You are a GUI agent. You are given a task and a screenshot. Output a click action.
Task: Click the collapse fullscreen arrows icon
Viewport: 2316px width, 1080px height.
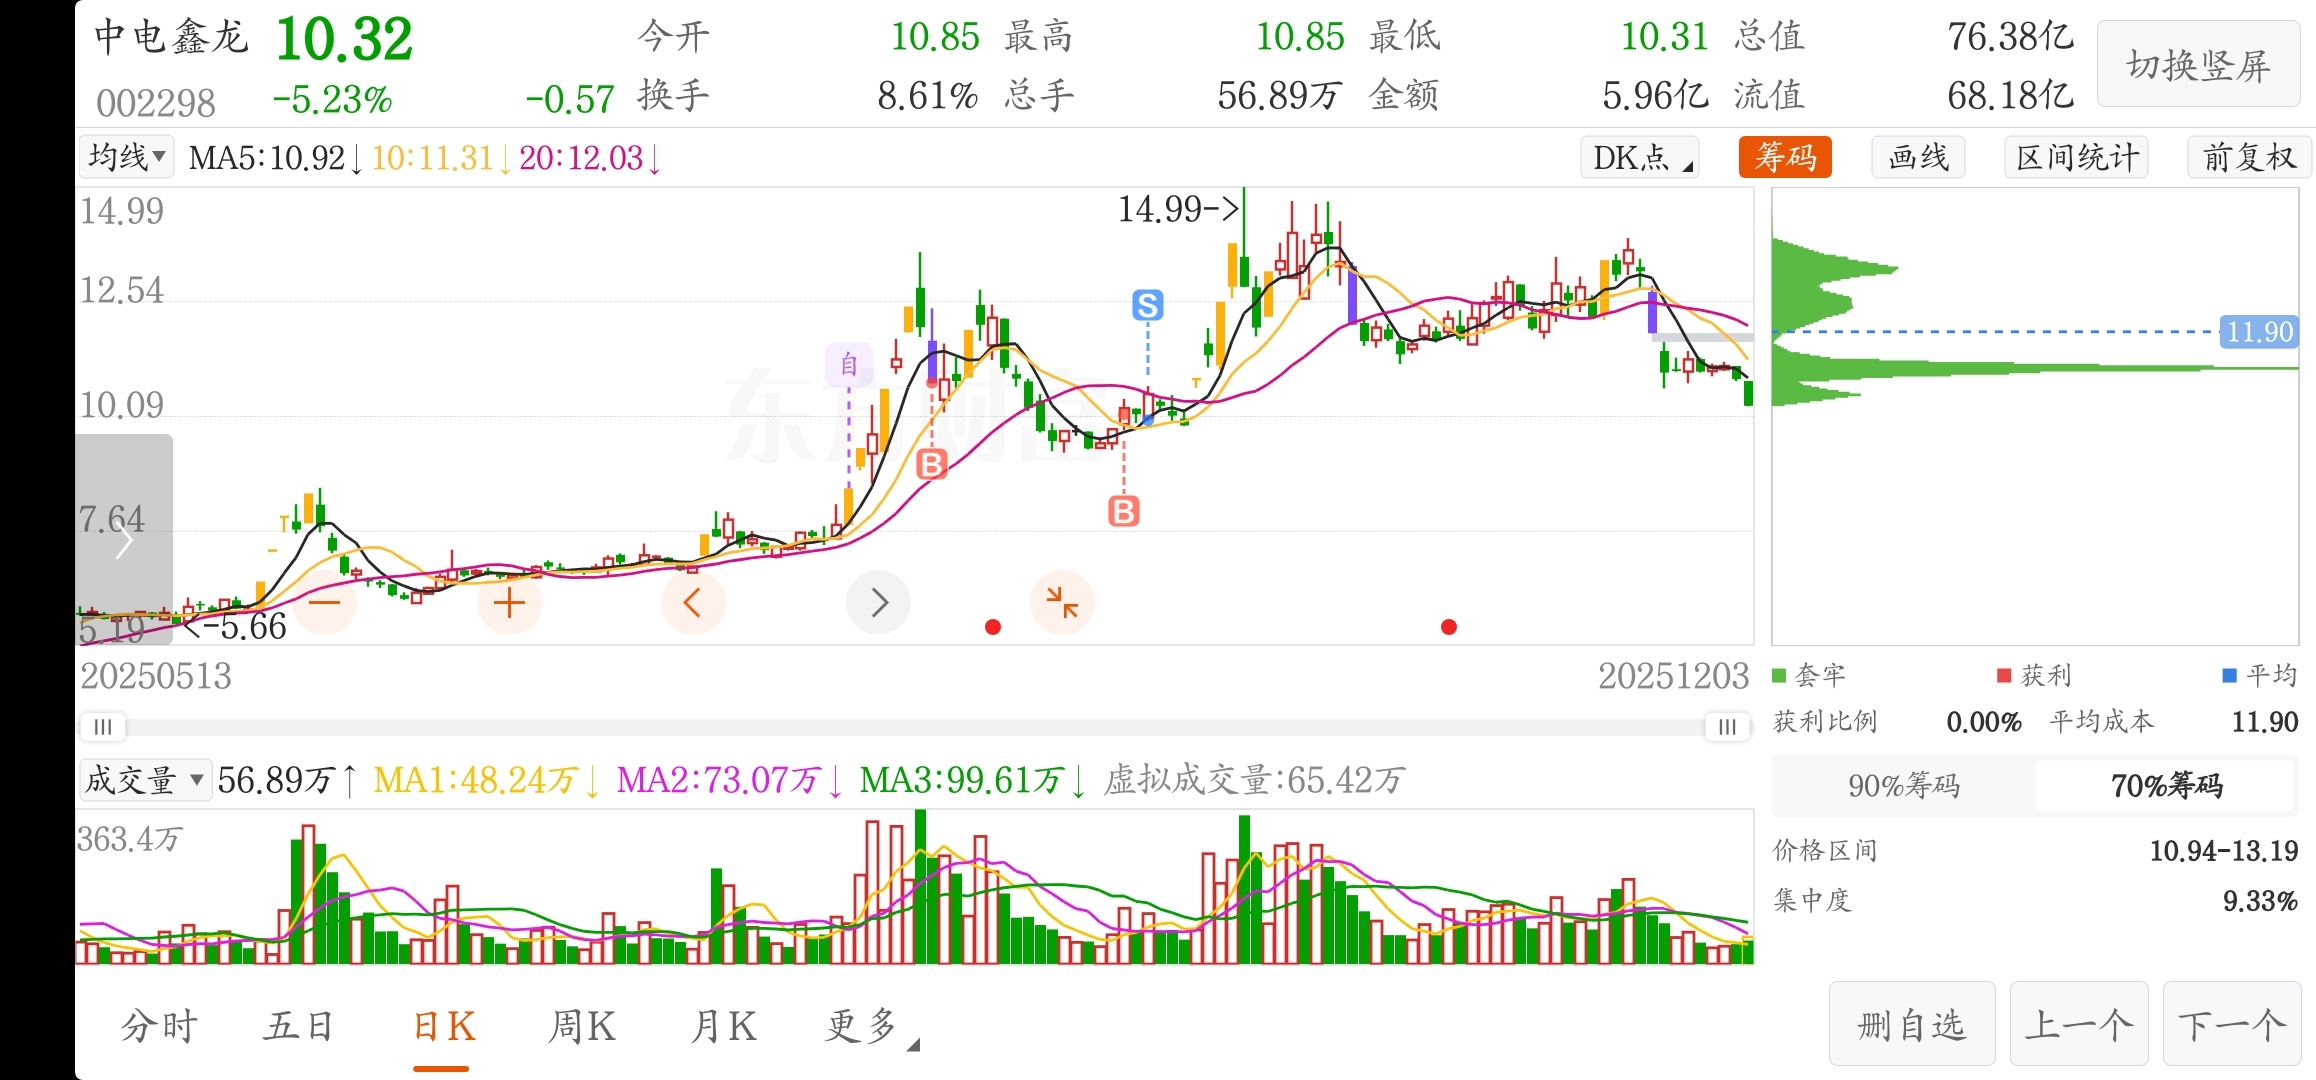(x=1062, y=602)
